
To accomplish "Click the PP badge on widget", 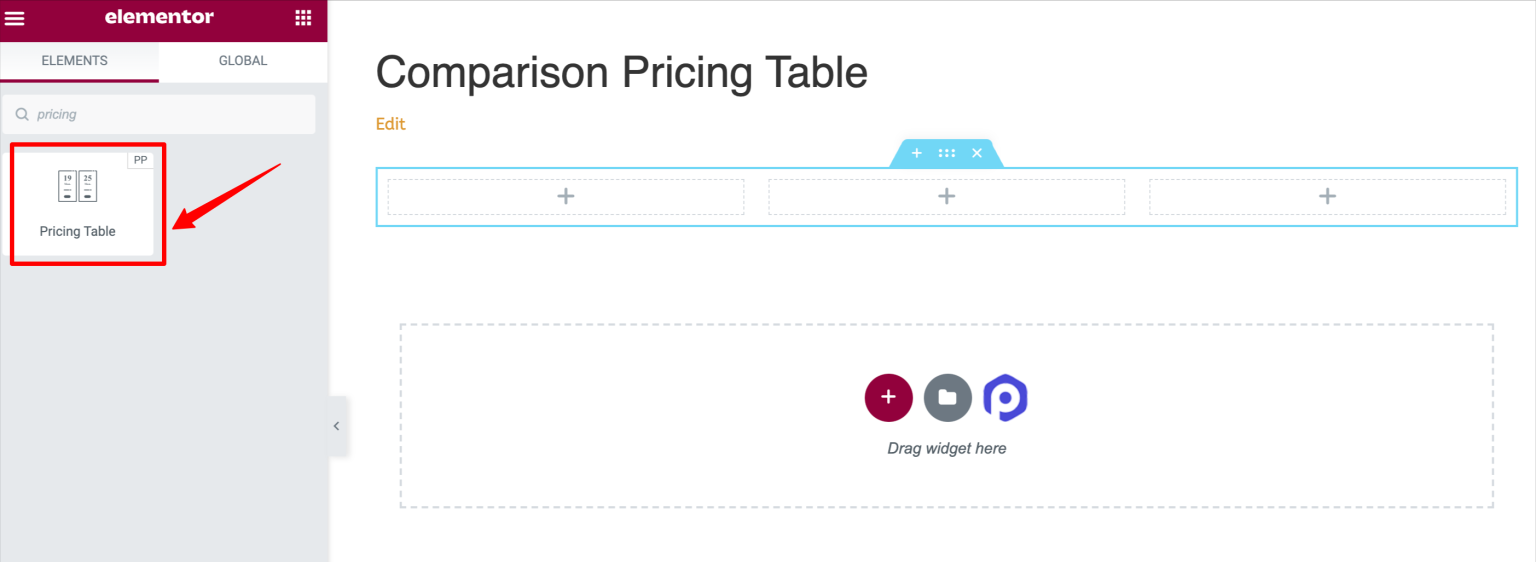I will pyautogui.click(x=140, y=160).
